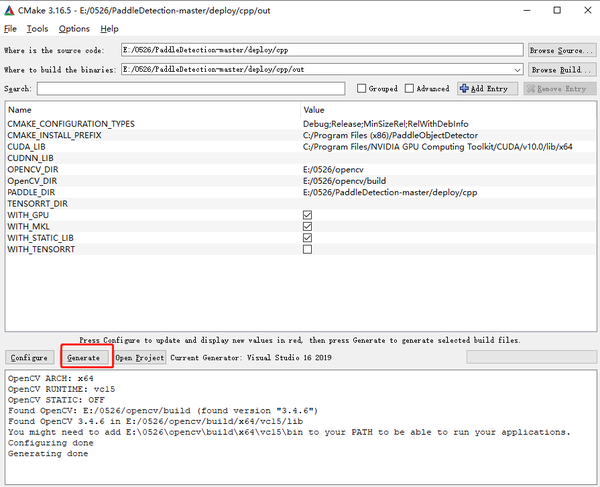Click the 'OpenCV RUNTIME: vc15' log line
Image resolution: width=600 pixels, height=487 pixels.
pos(62,389)
